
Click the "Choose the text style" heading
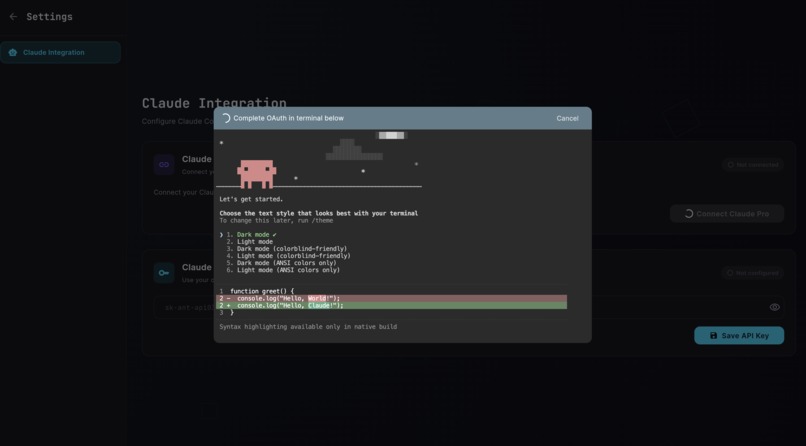(319, 213)
